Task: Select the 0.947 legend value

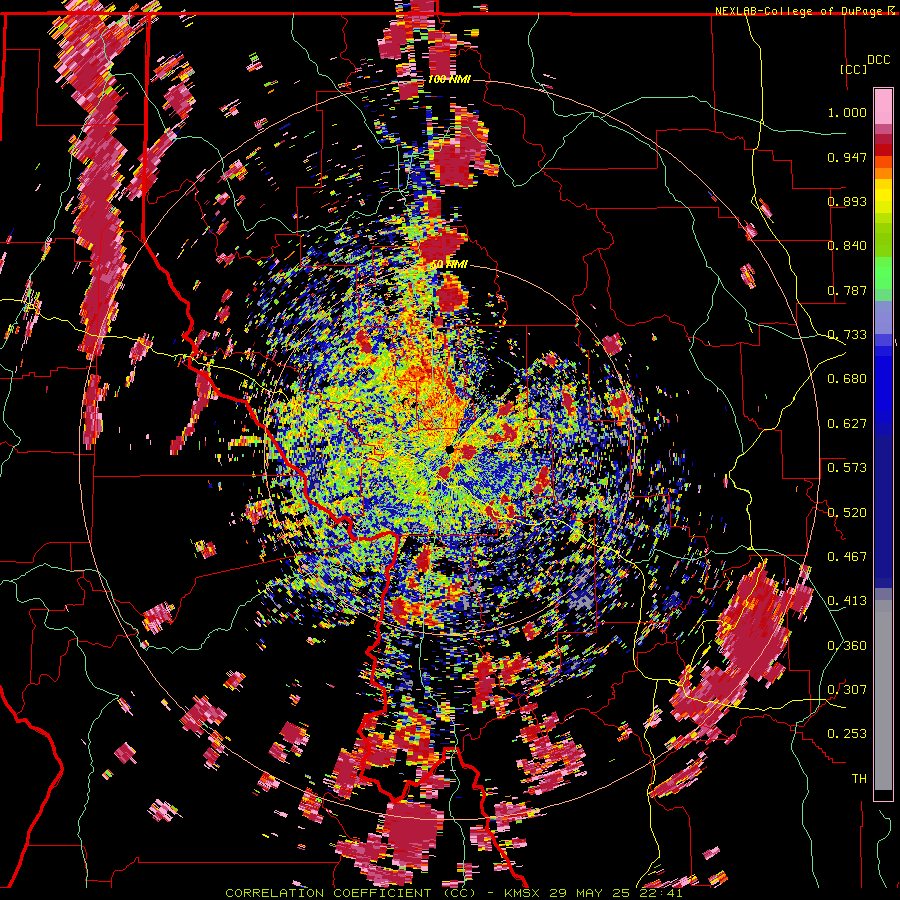Action: (x=847, y=157)
